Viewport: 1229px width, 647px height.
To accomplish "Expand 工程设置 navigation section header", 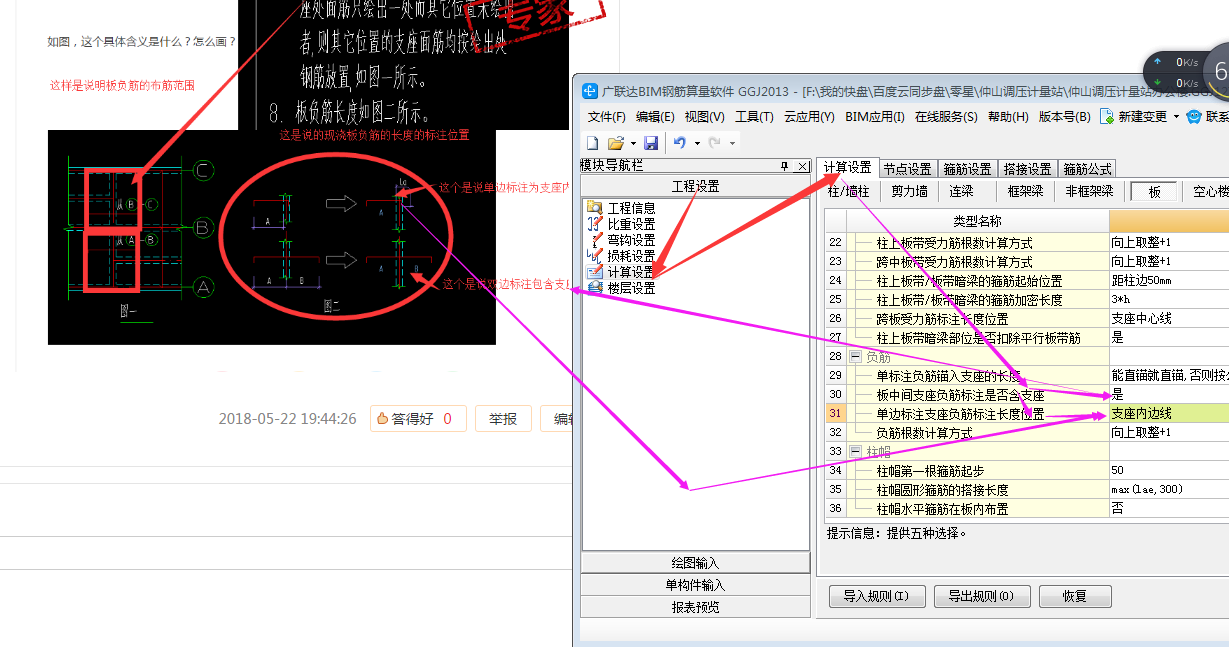I will click(x=695, y=187).
